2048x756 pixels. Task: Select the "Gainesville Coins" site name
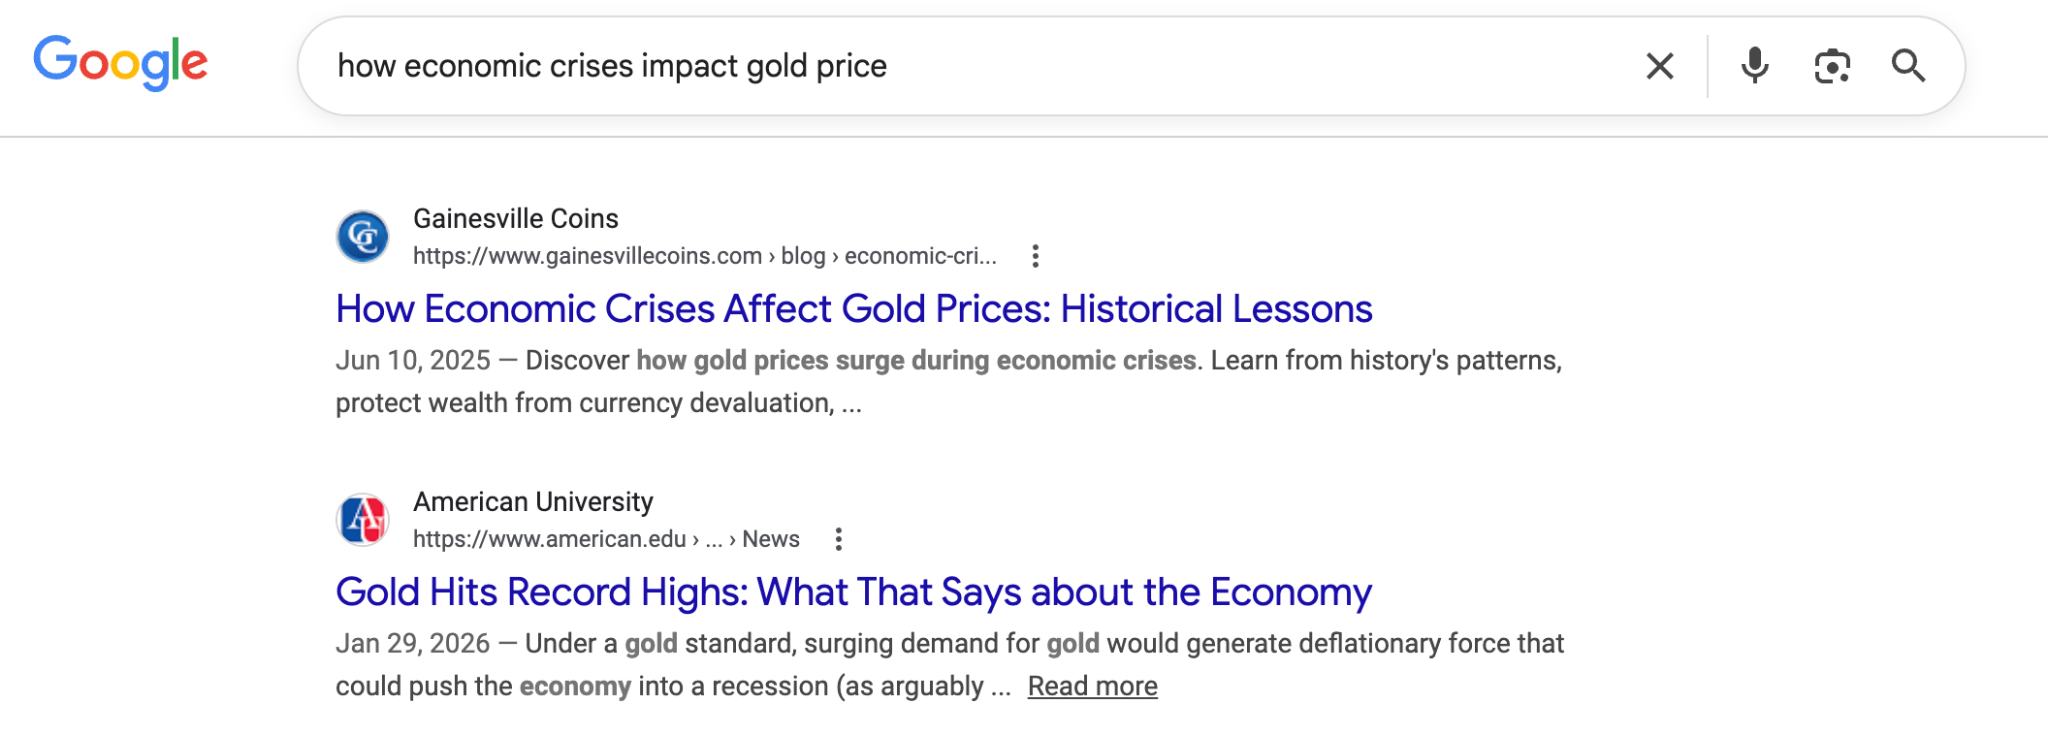pyautogui.click(x=516, y=218)
